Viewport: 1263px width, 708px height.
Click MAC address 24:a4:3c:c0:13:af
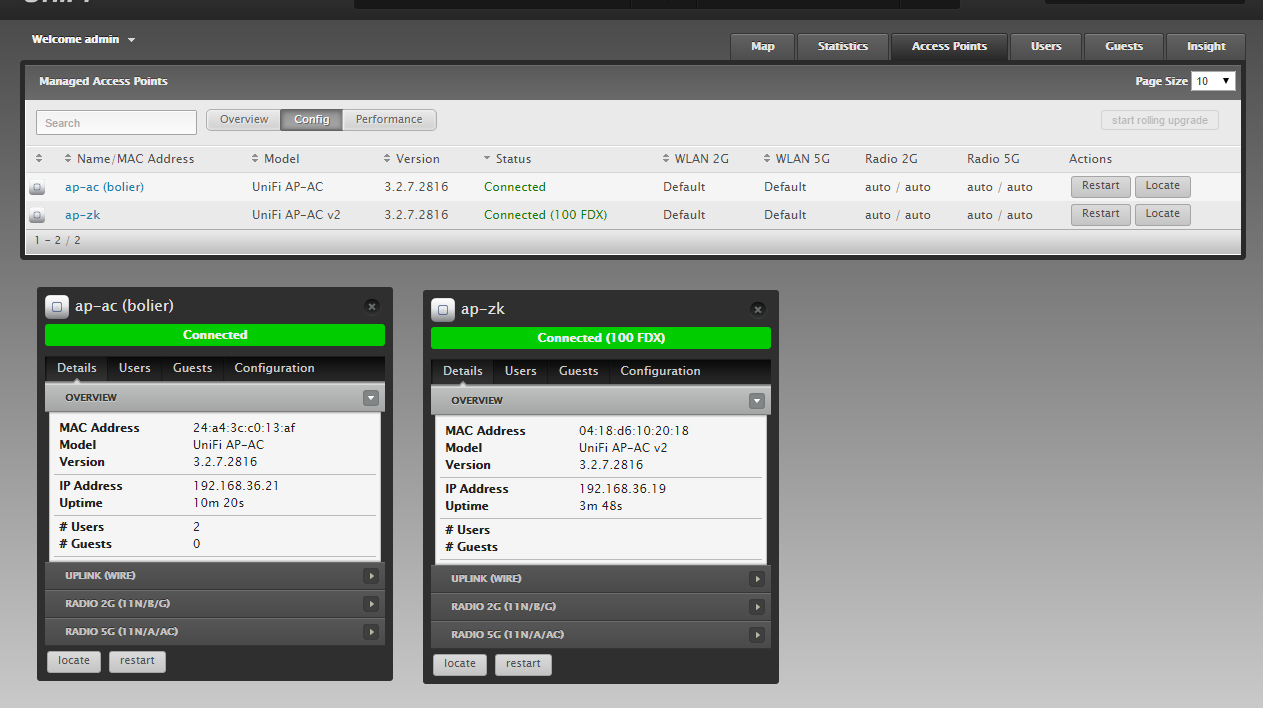coord(244,428)
